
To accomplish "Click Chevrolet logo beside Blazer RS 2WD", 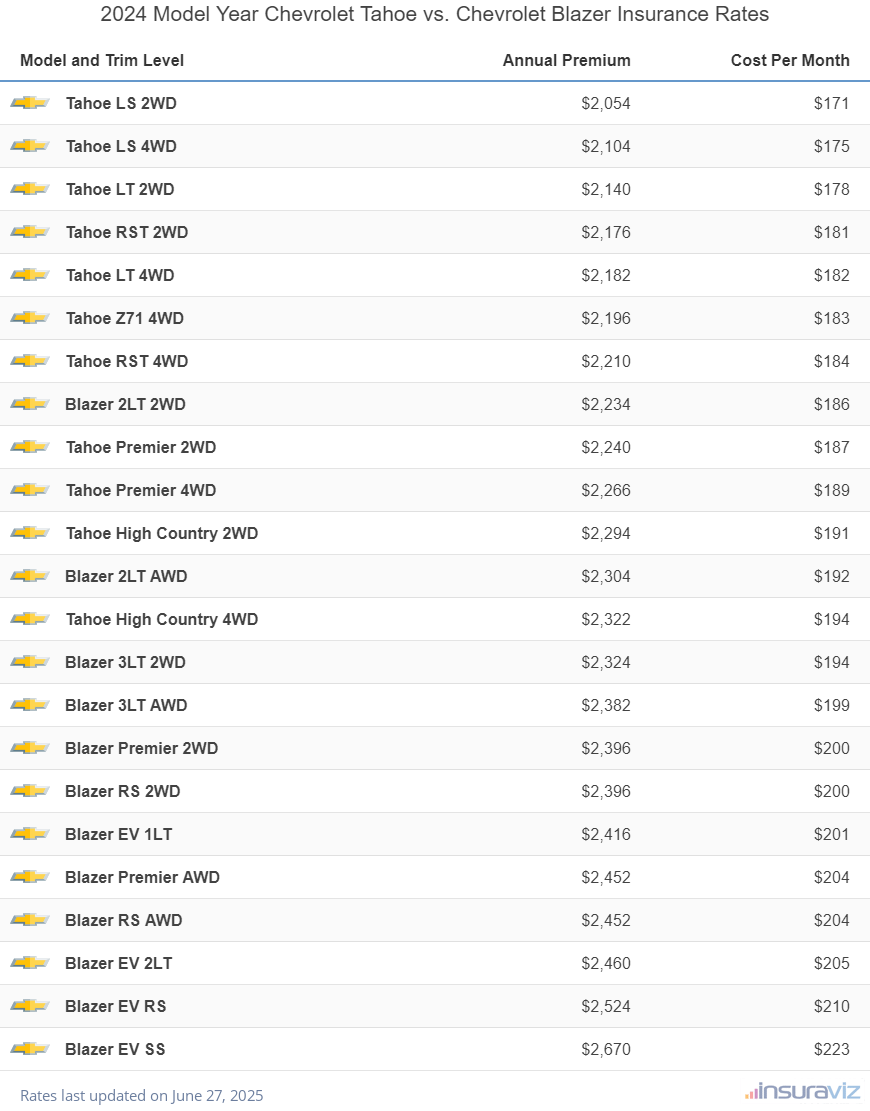I will 30,791.
